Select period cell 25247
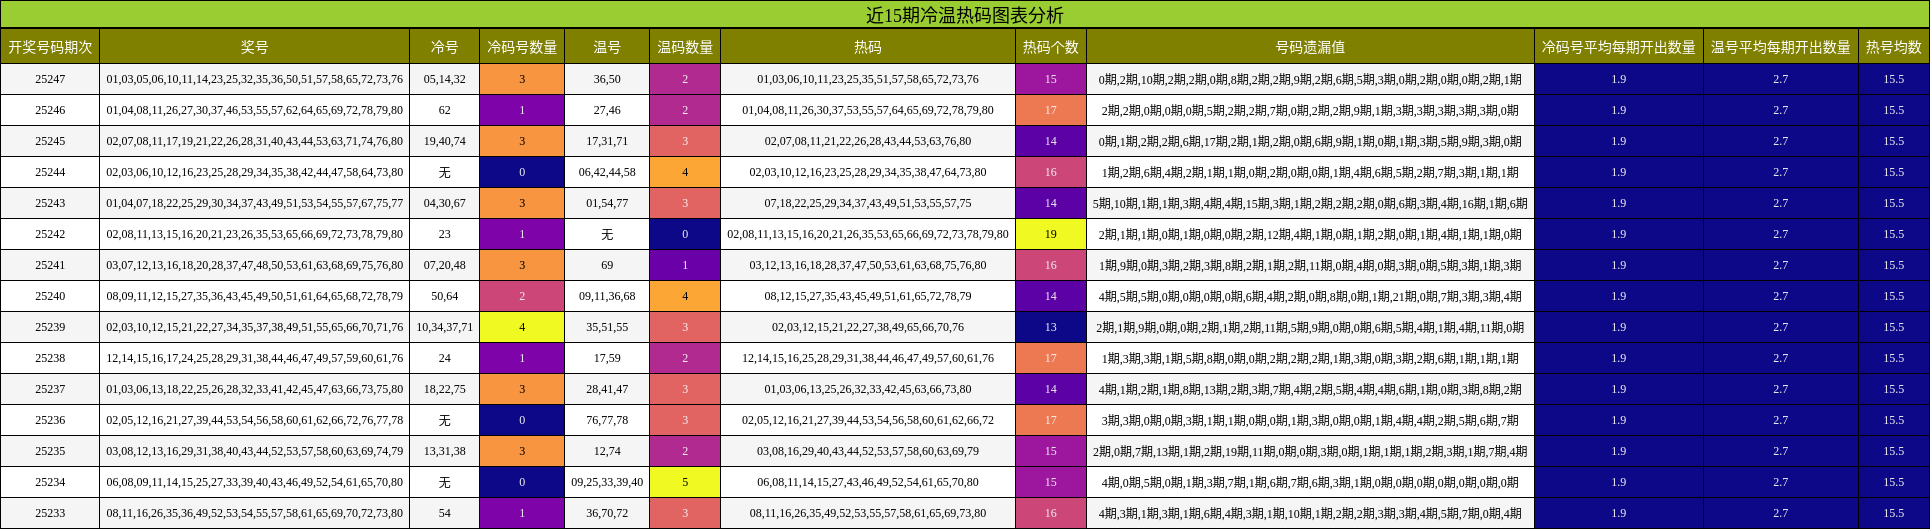Image resolution: width=1930 pixels, height=529 pixels. click(x=50, y=79)
